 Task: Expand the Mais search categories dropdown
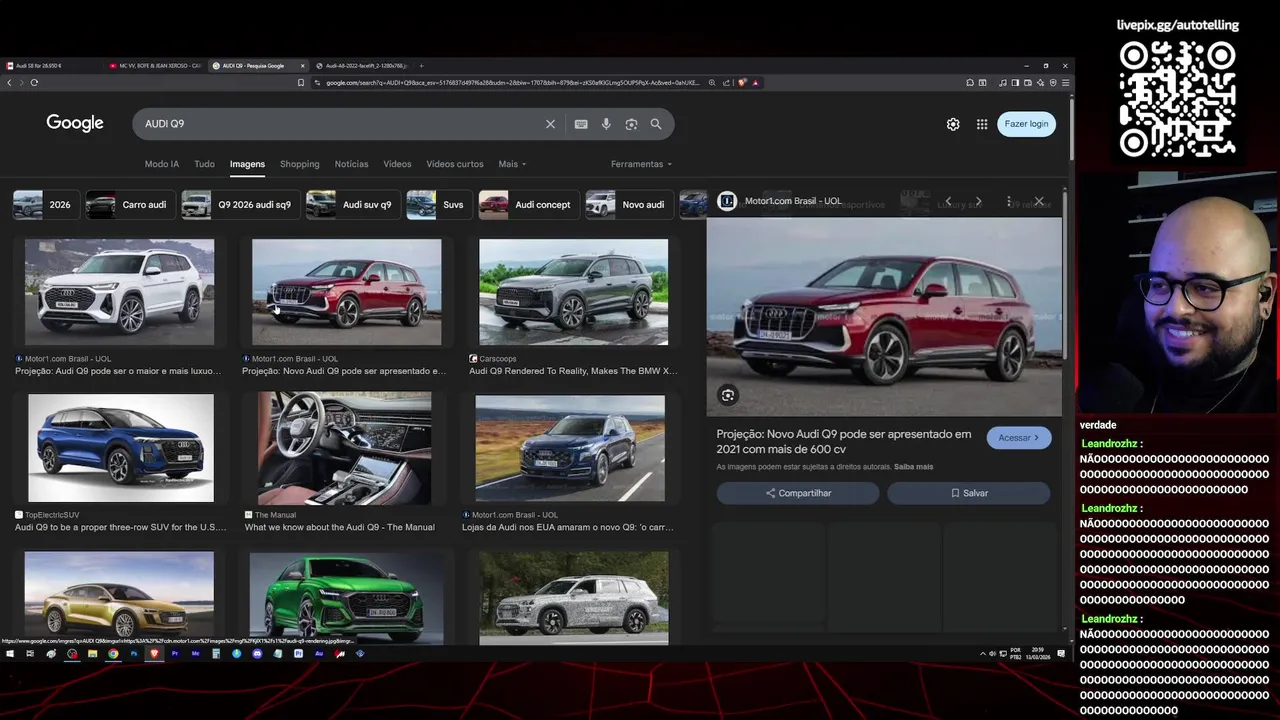(512, 164)
